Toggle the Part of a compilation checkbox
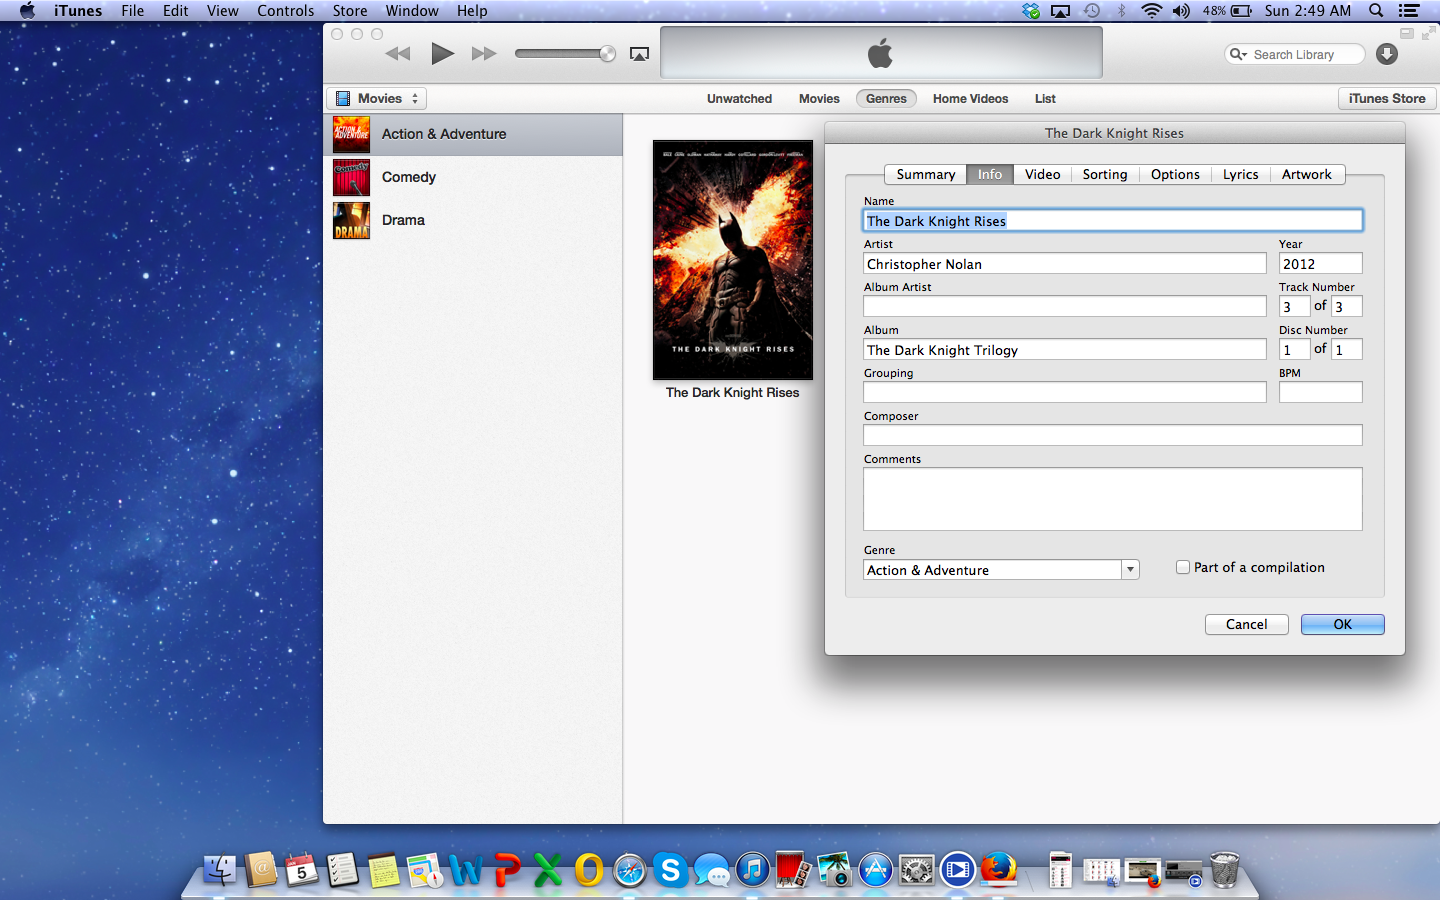This screenshot has width=1440, height=900. pos(1183,567)
